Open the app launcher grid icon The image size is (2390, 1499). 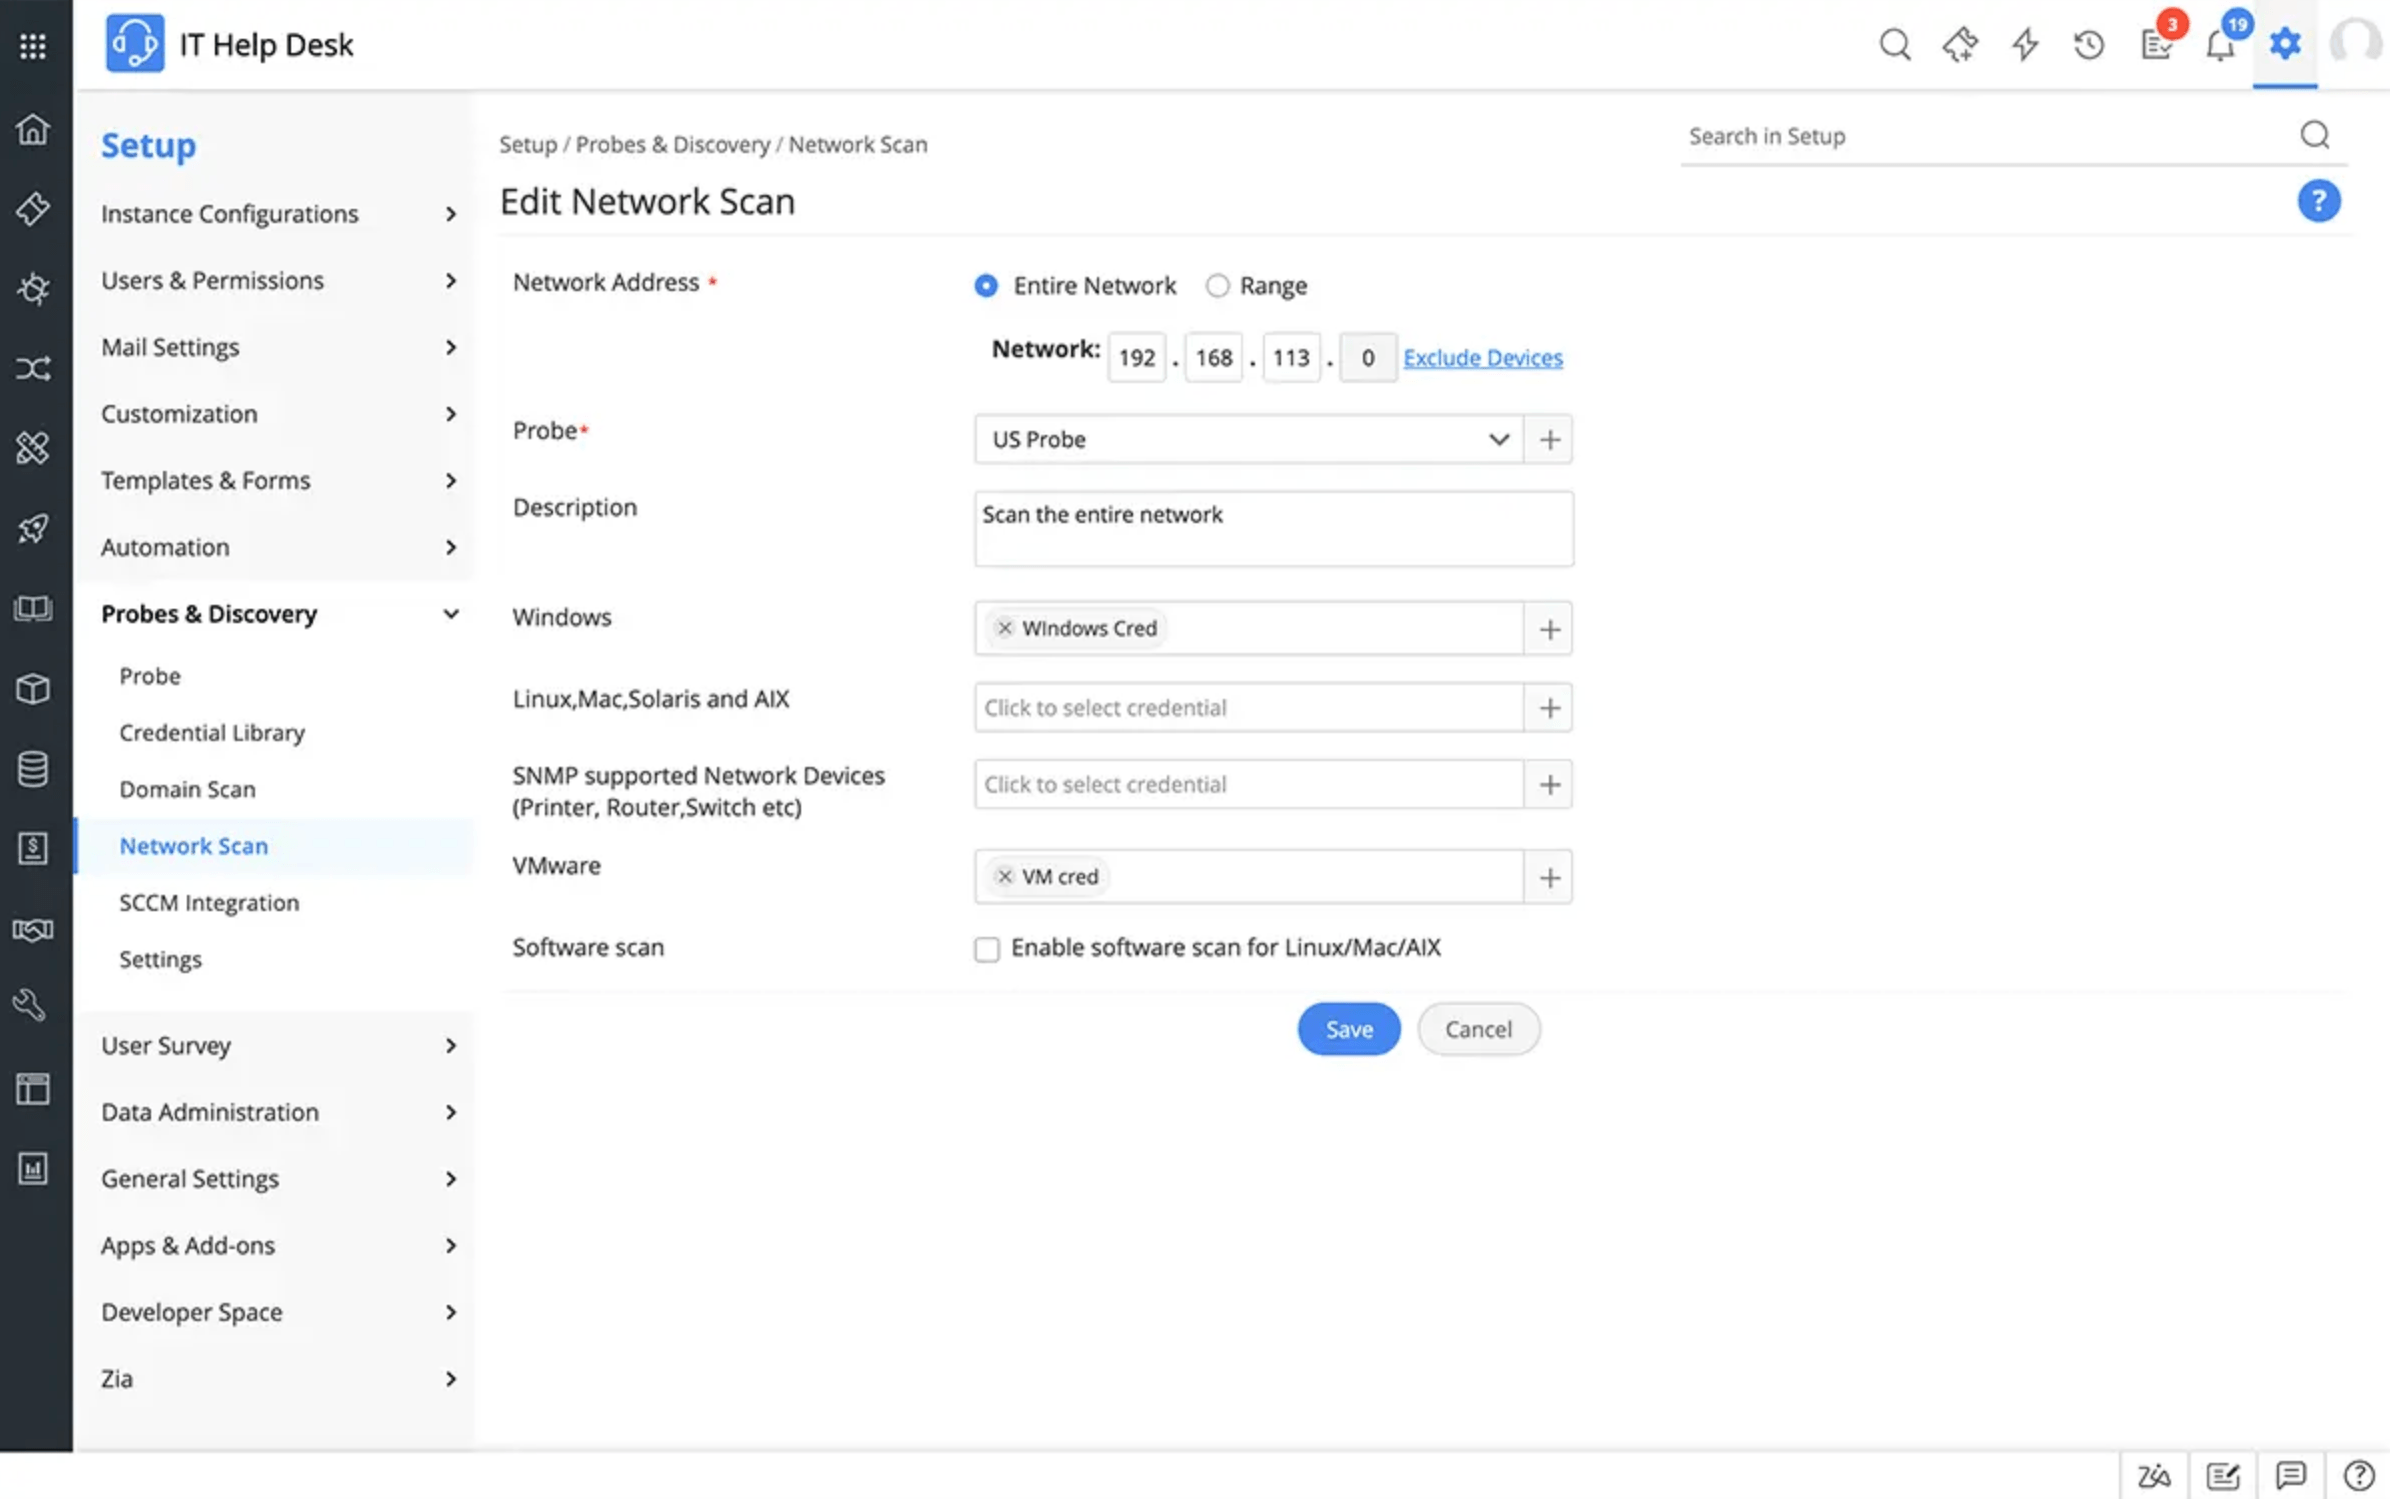[33, 45]
